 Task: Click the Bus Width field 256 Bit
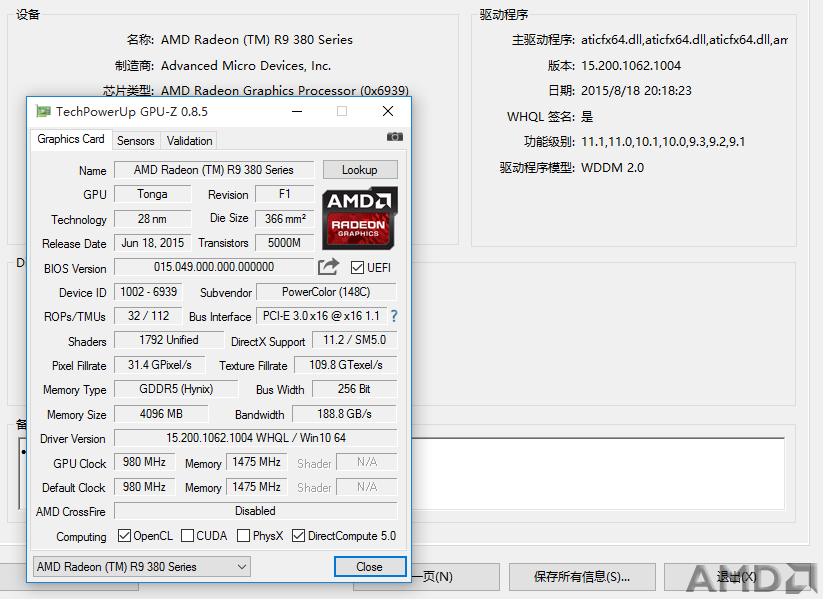[354, 389]
